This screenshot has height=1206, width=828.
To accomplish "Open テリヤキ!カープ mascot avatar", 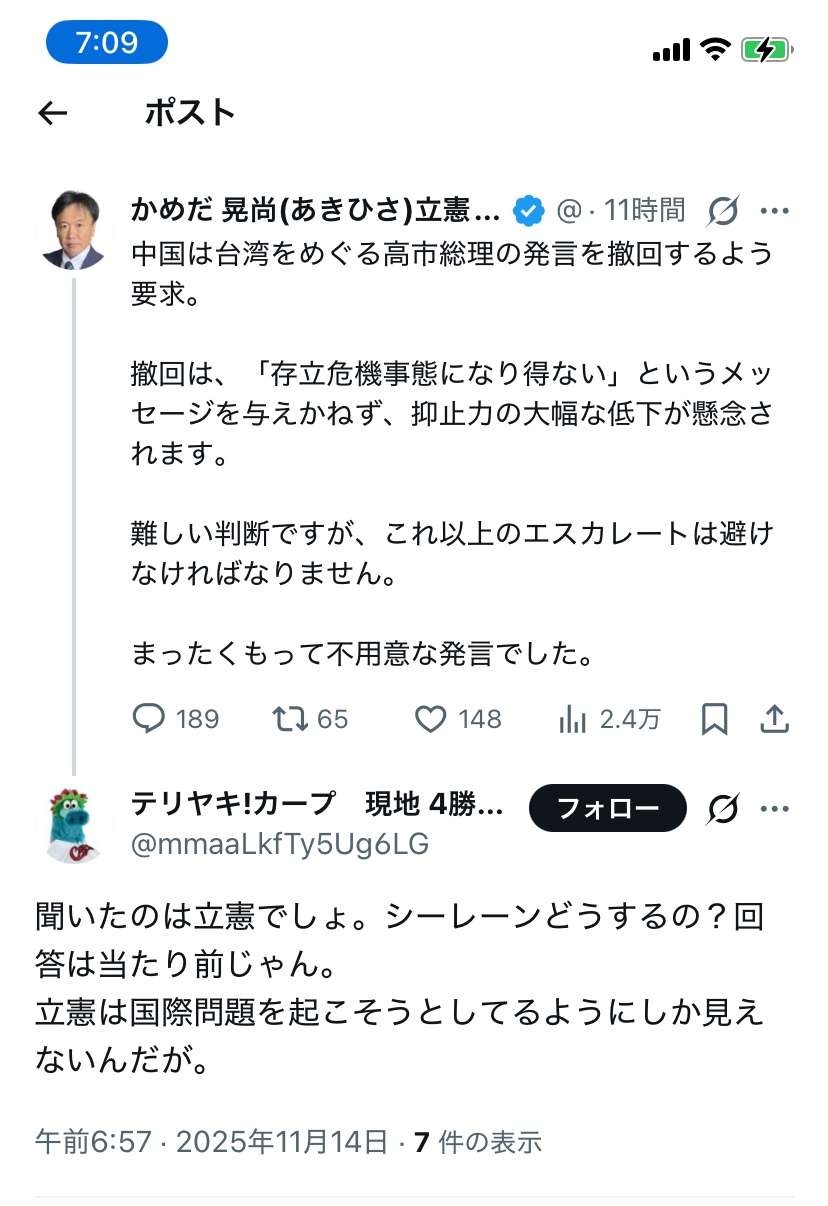I will 74,825.
